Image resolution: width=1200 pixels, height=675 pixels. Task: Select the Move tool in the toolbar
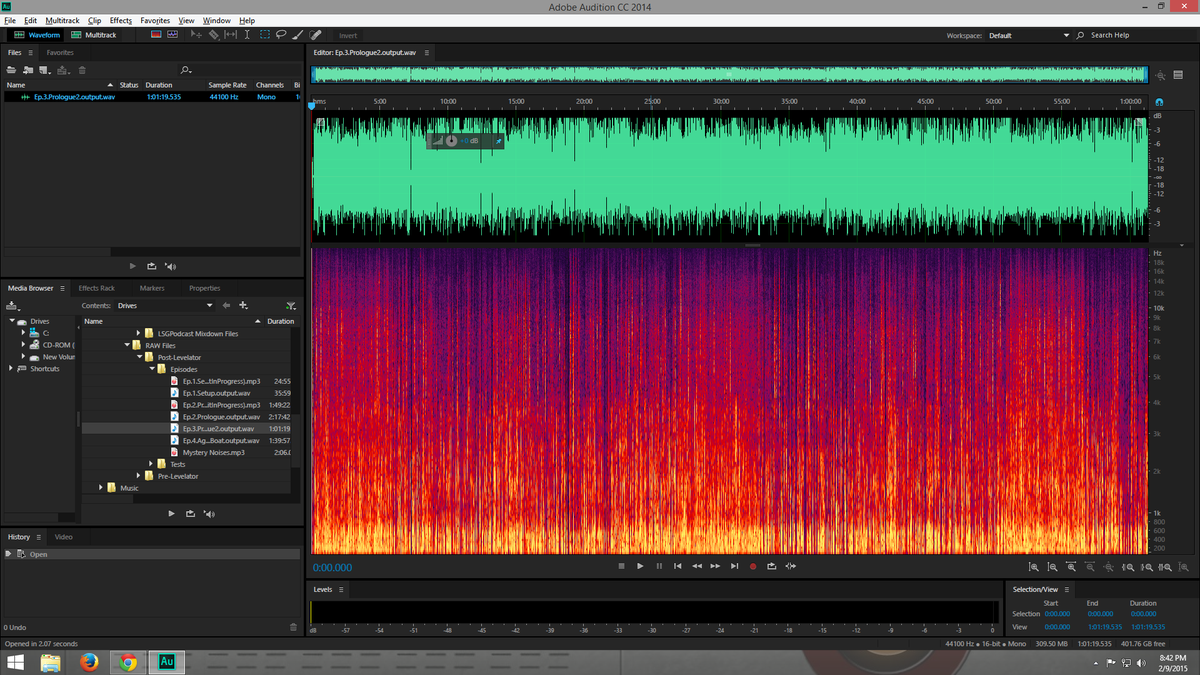[196, 34]
